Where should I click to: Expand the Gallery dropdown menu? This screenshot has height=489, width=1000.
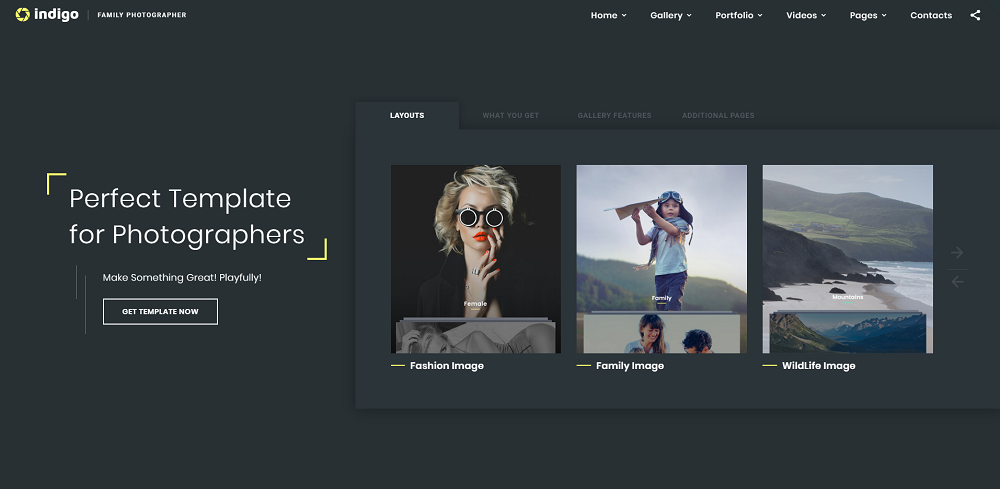670,15
